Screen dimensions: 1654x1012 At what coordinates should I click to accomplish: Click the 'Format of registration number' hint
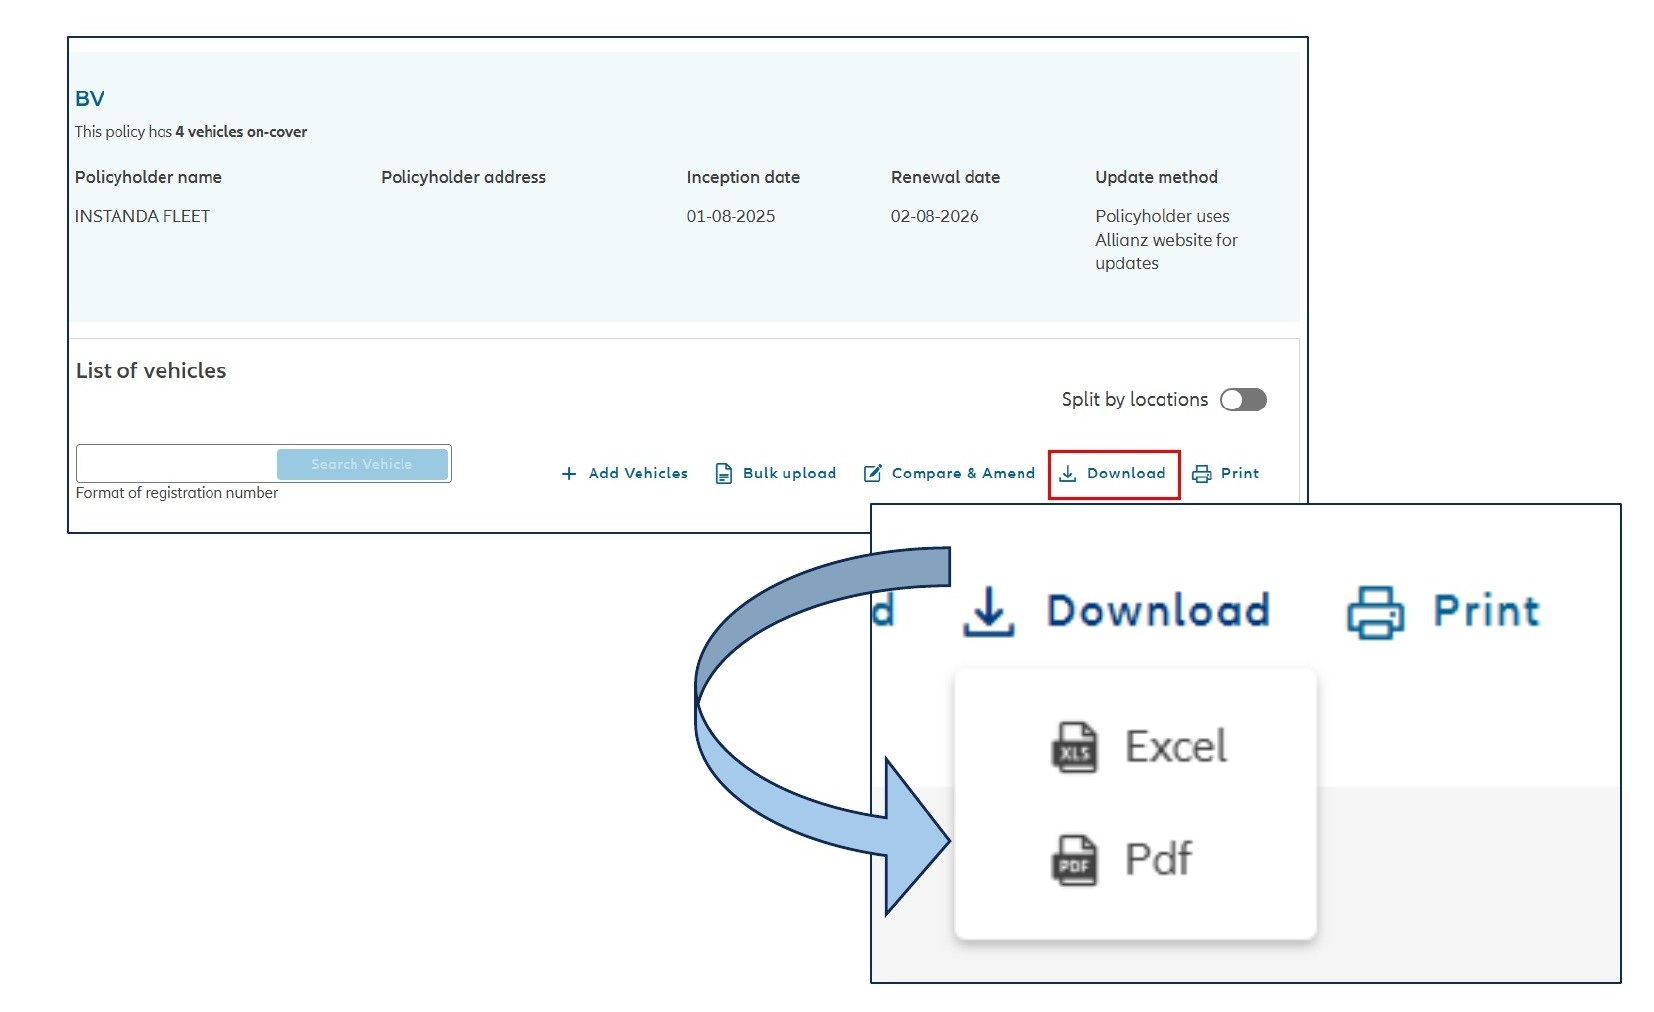177,493
